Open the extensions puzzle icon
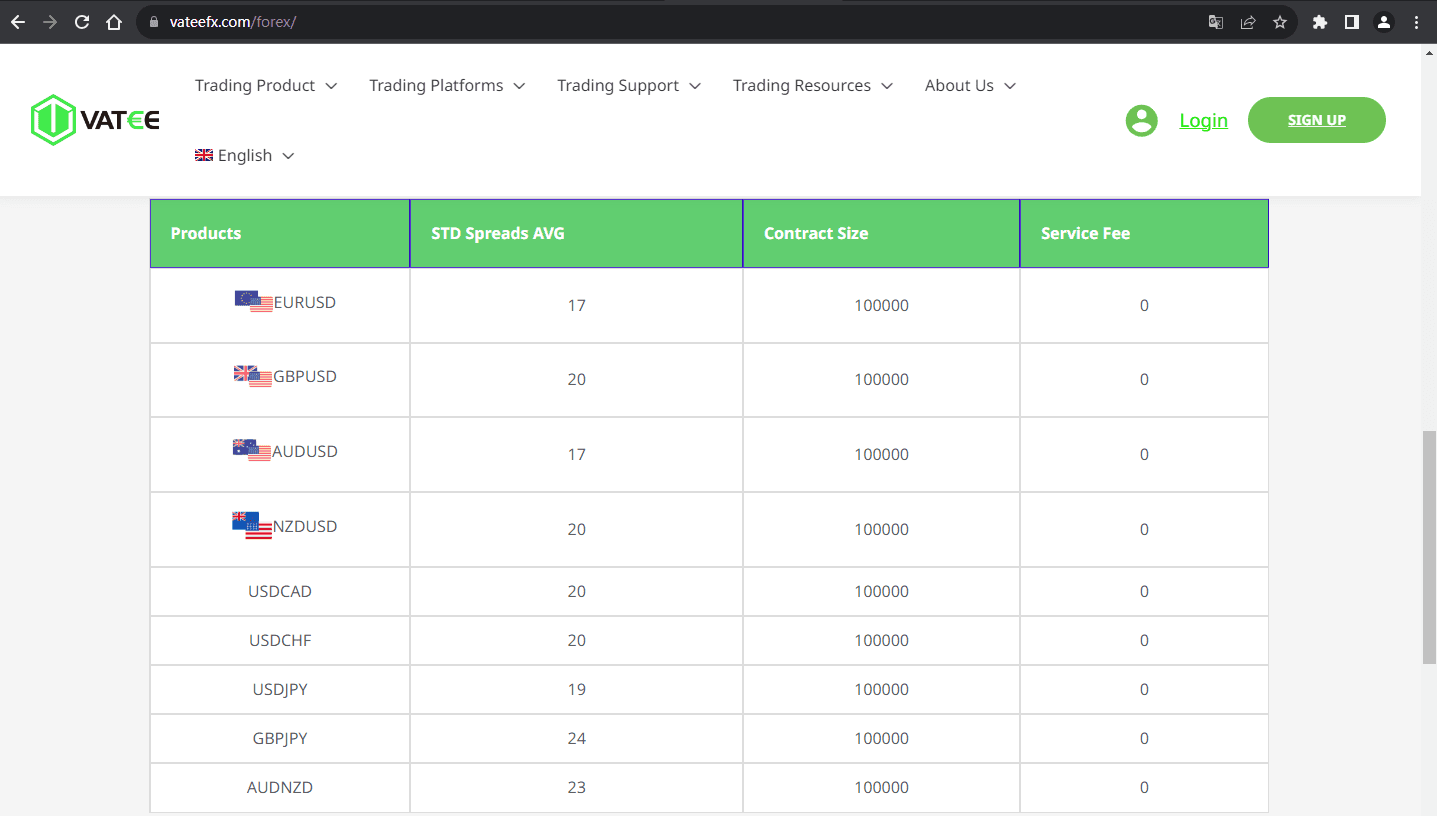Screen dimensions: 1437x816 1320,22
